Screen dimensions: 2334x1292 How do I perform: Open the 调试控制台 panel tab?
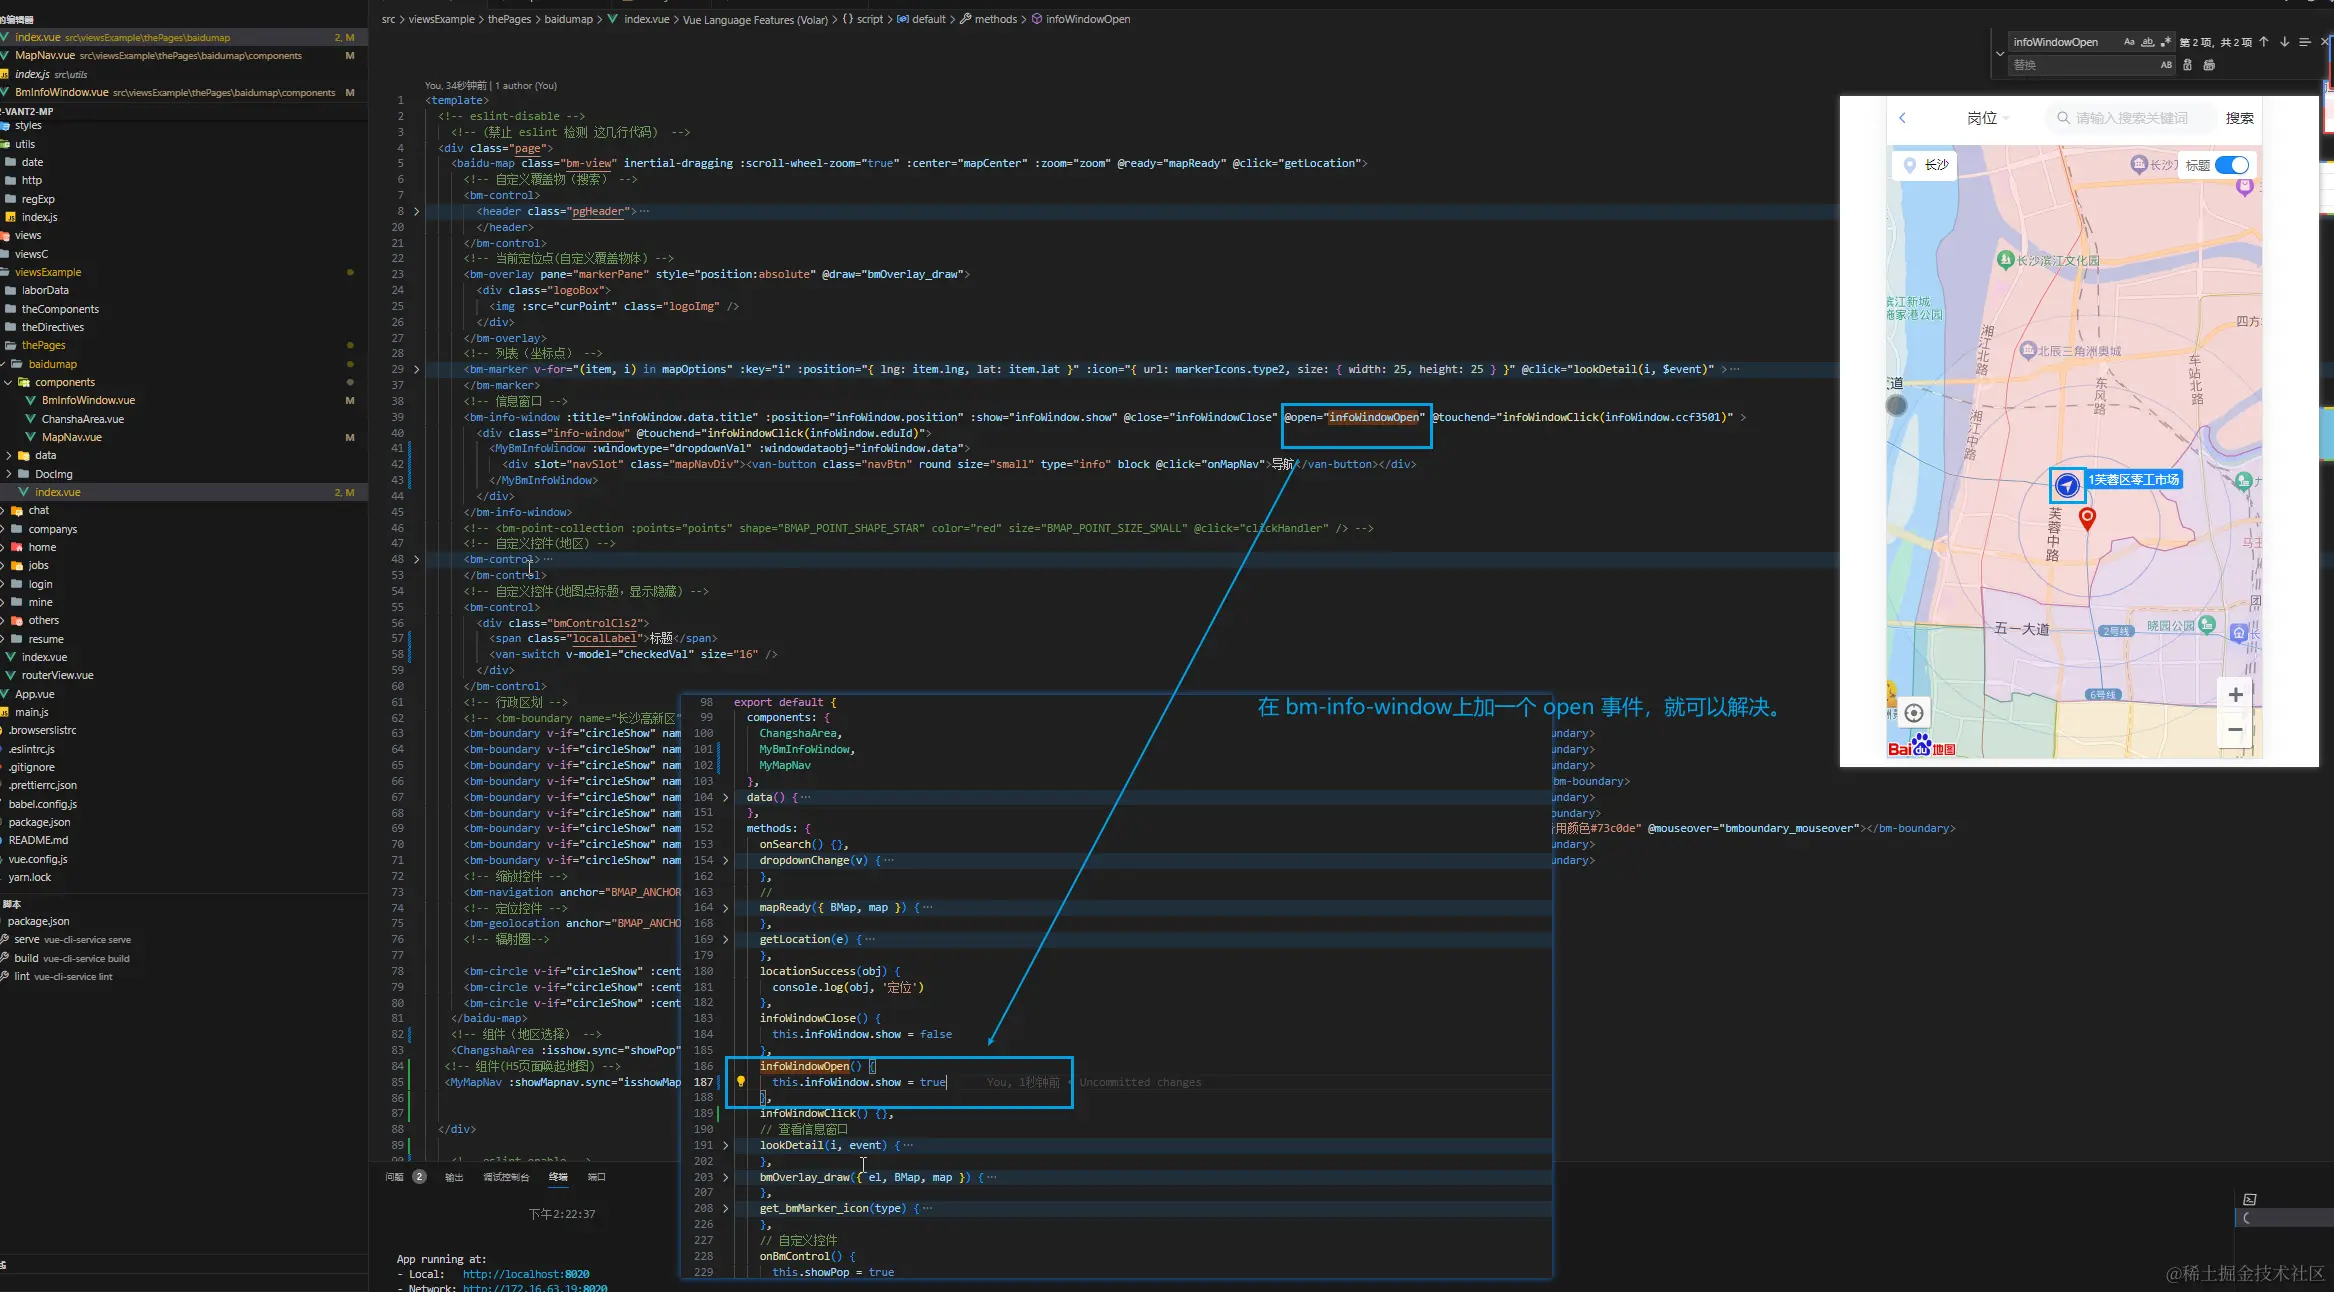click(506, 1177)
